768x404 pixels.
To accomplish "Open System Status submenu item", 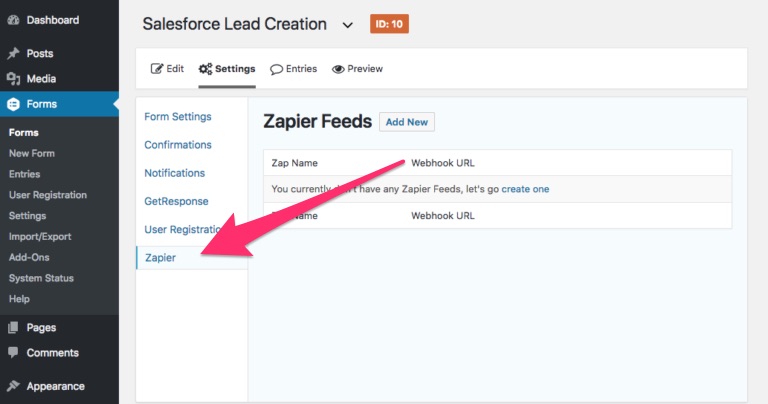I will (x=41, y=278).
